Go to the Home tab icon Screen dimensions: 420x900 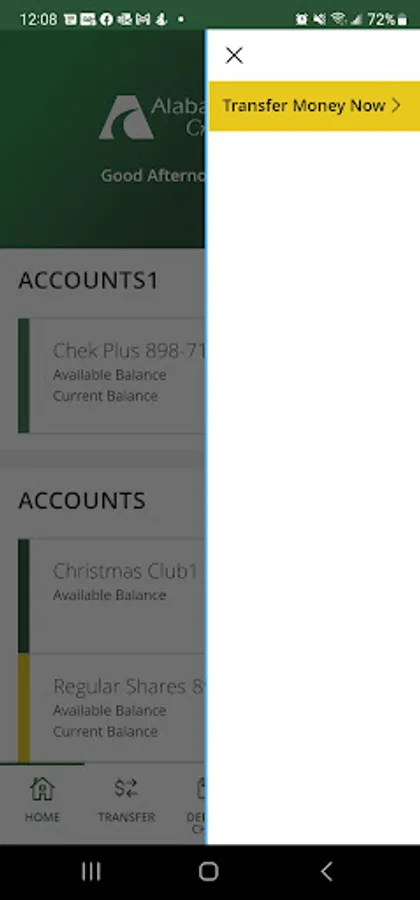pos(42,789)
